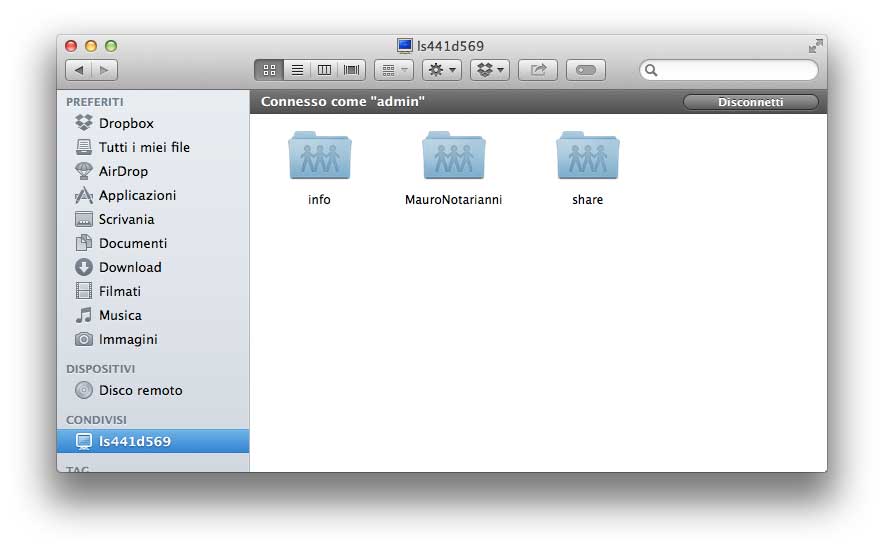The height and width of the screenshot is (551, 884).
Task: Click the Connesso come "admin" text
Action: click(x=343, y=102)
